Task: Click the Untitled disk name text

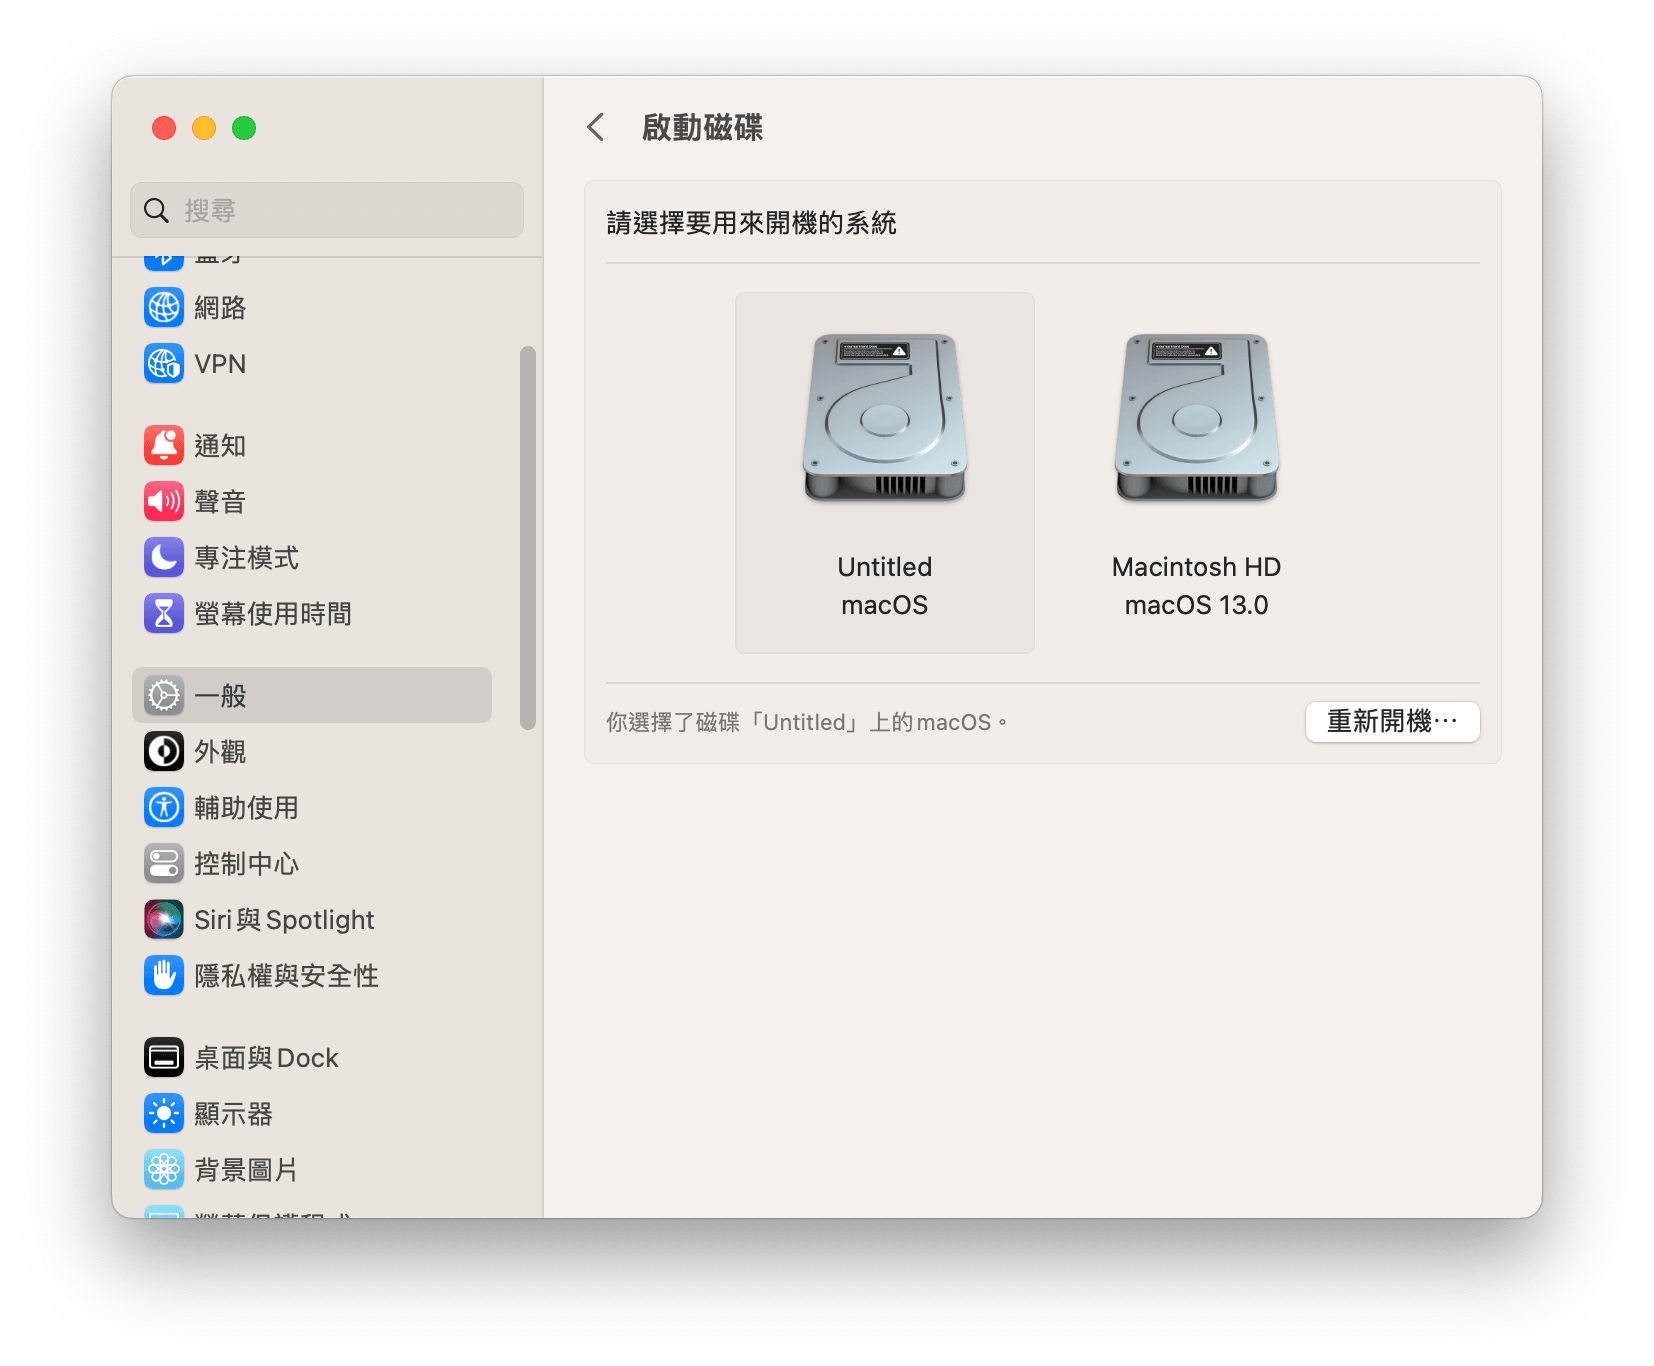Action: 885,567
